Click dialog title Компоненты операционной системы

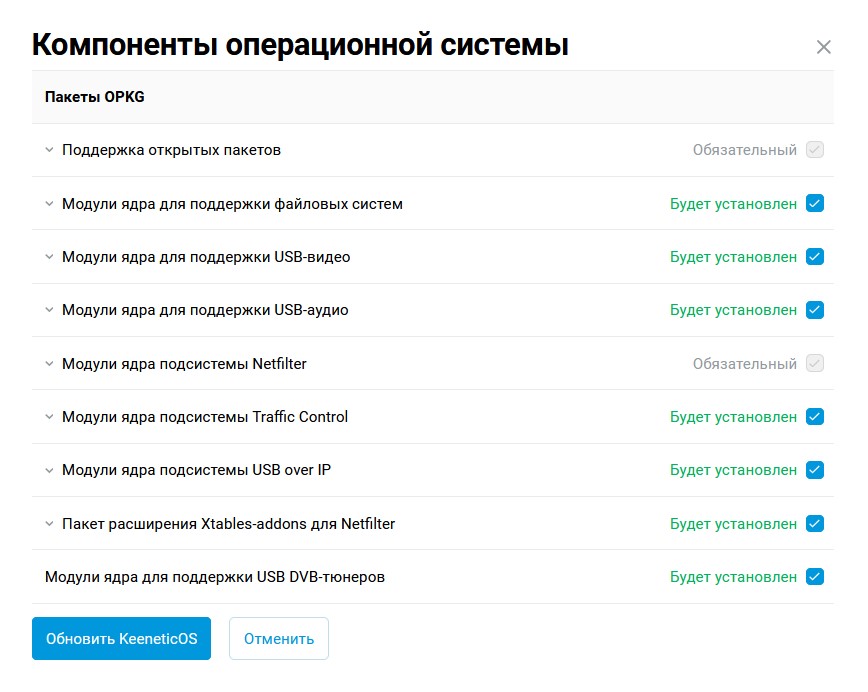301,45
